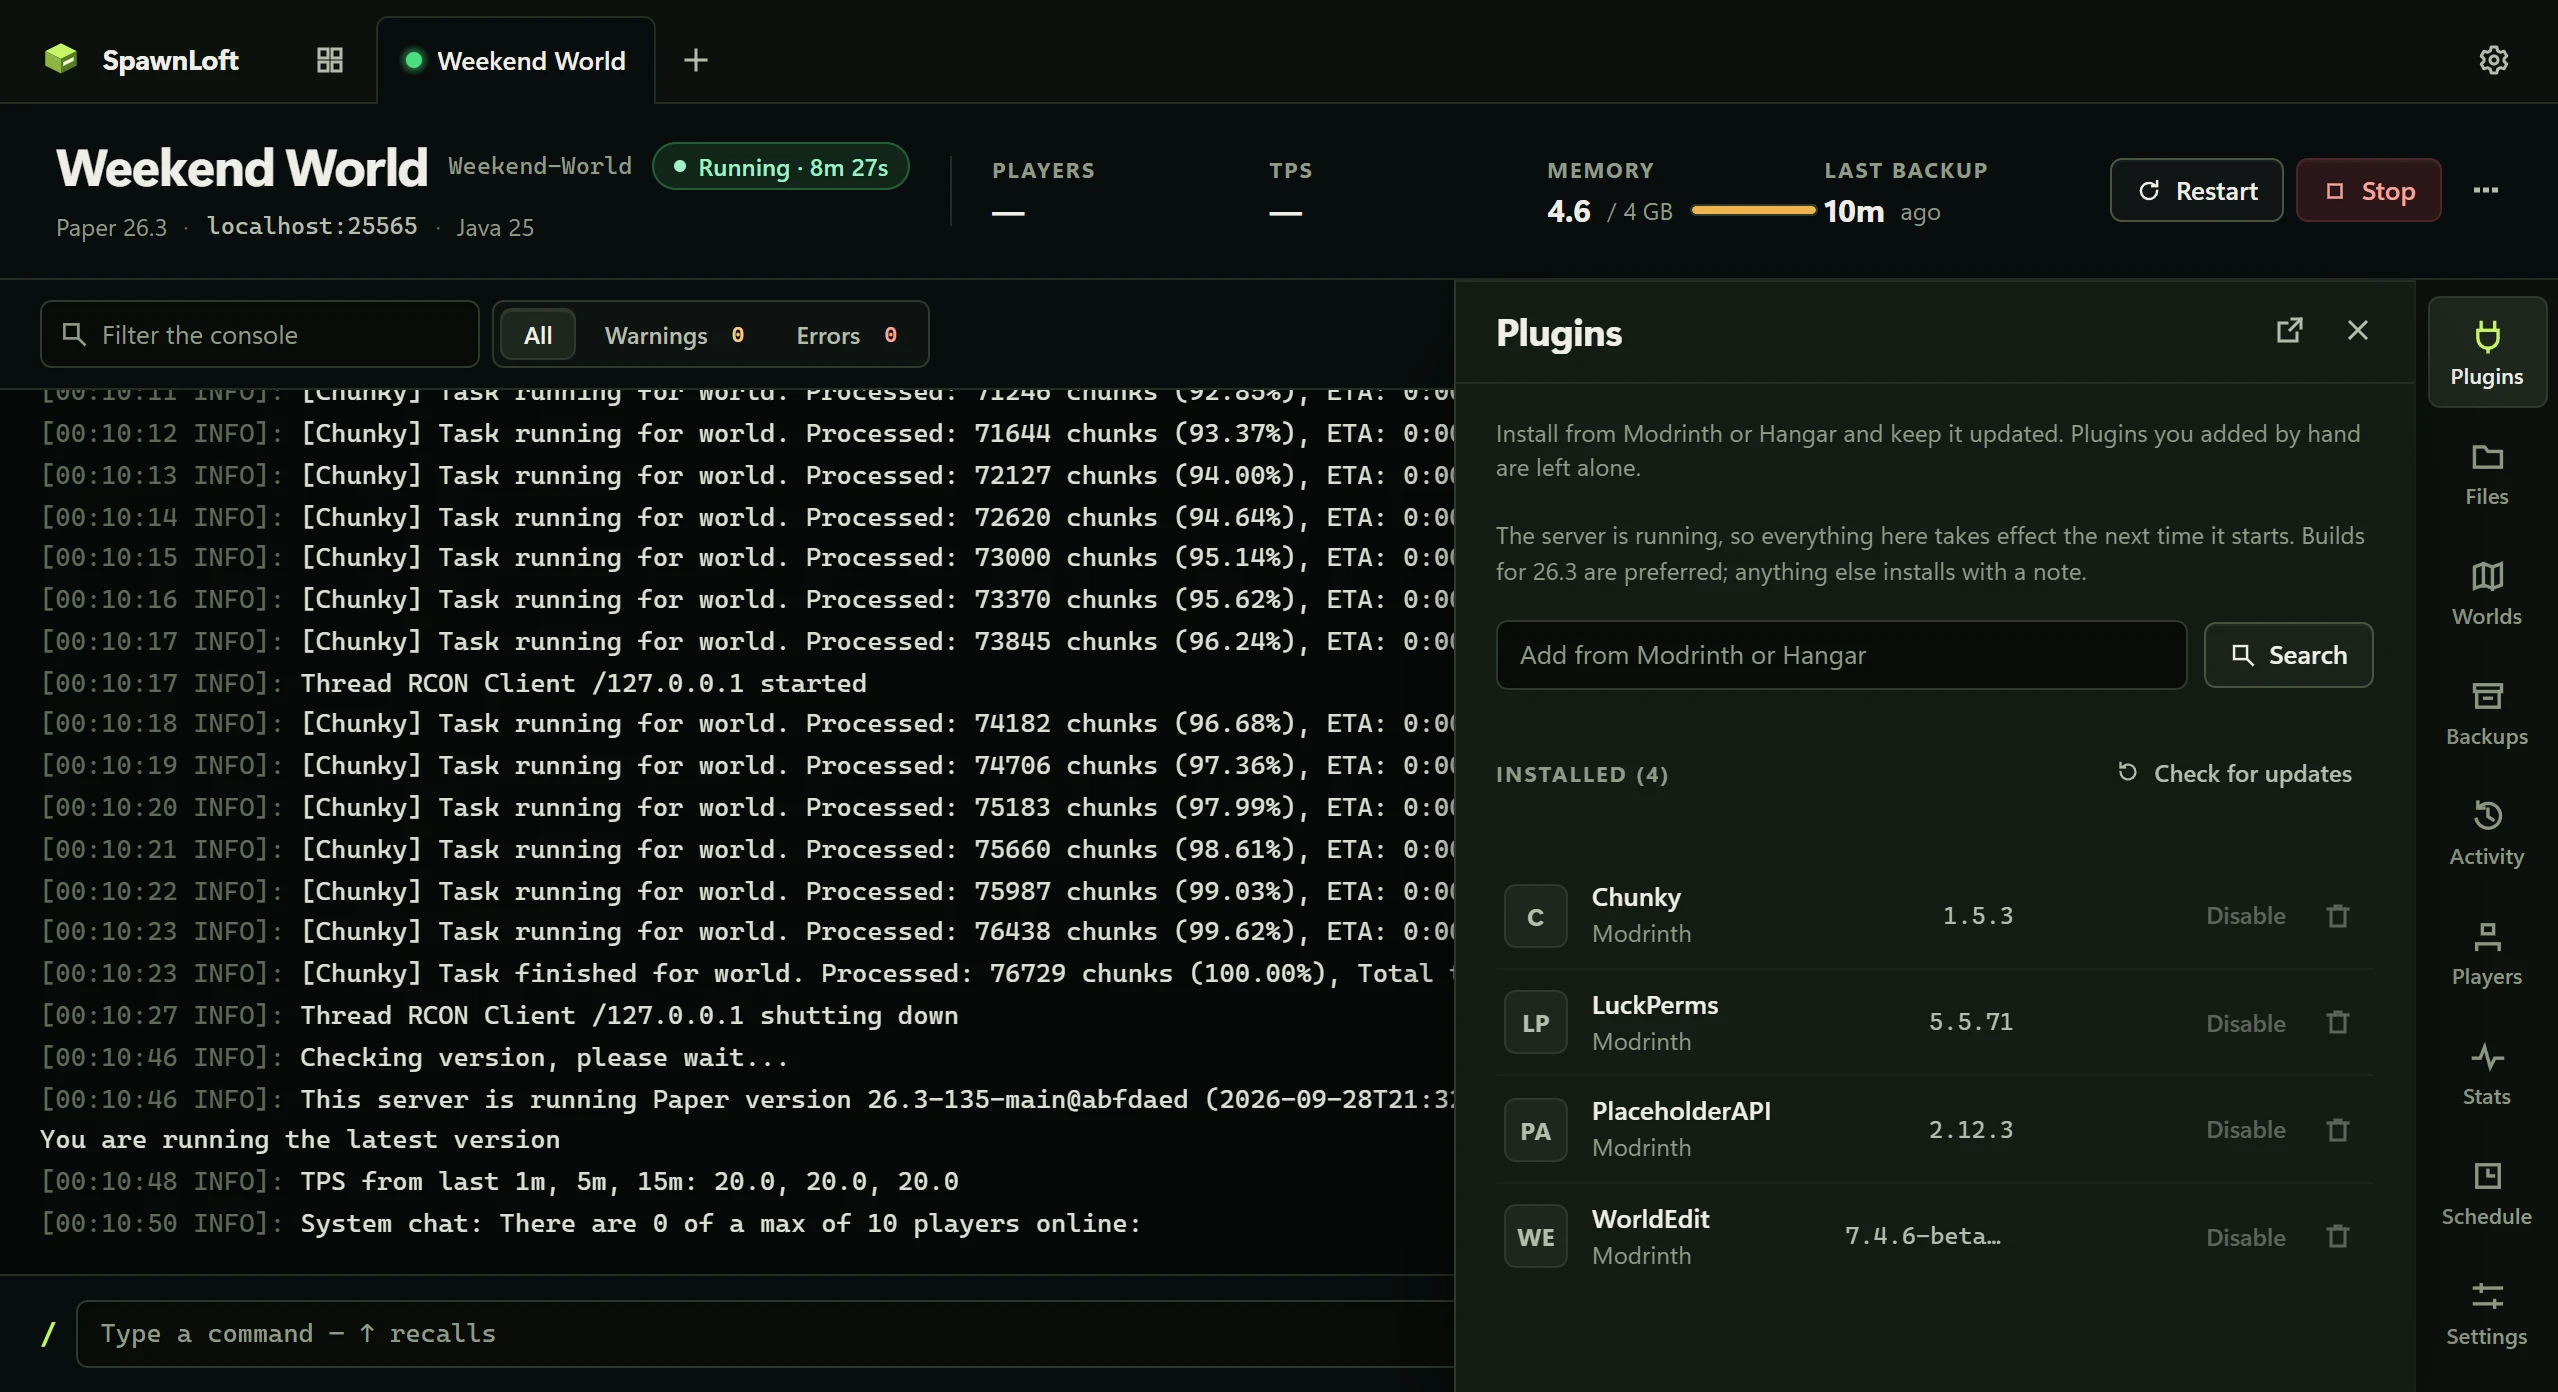Focus the Filter the console field
This screenshot has height=1392, width=2558.
(x=260, y=334)
